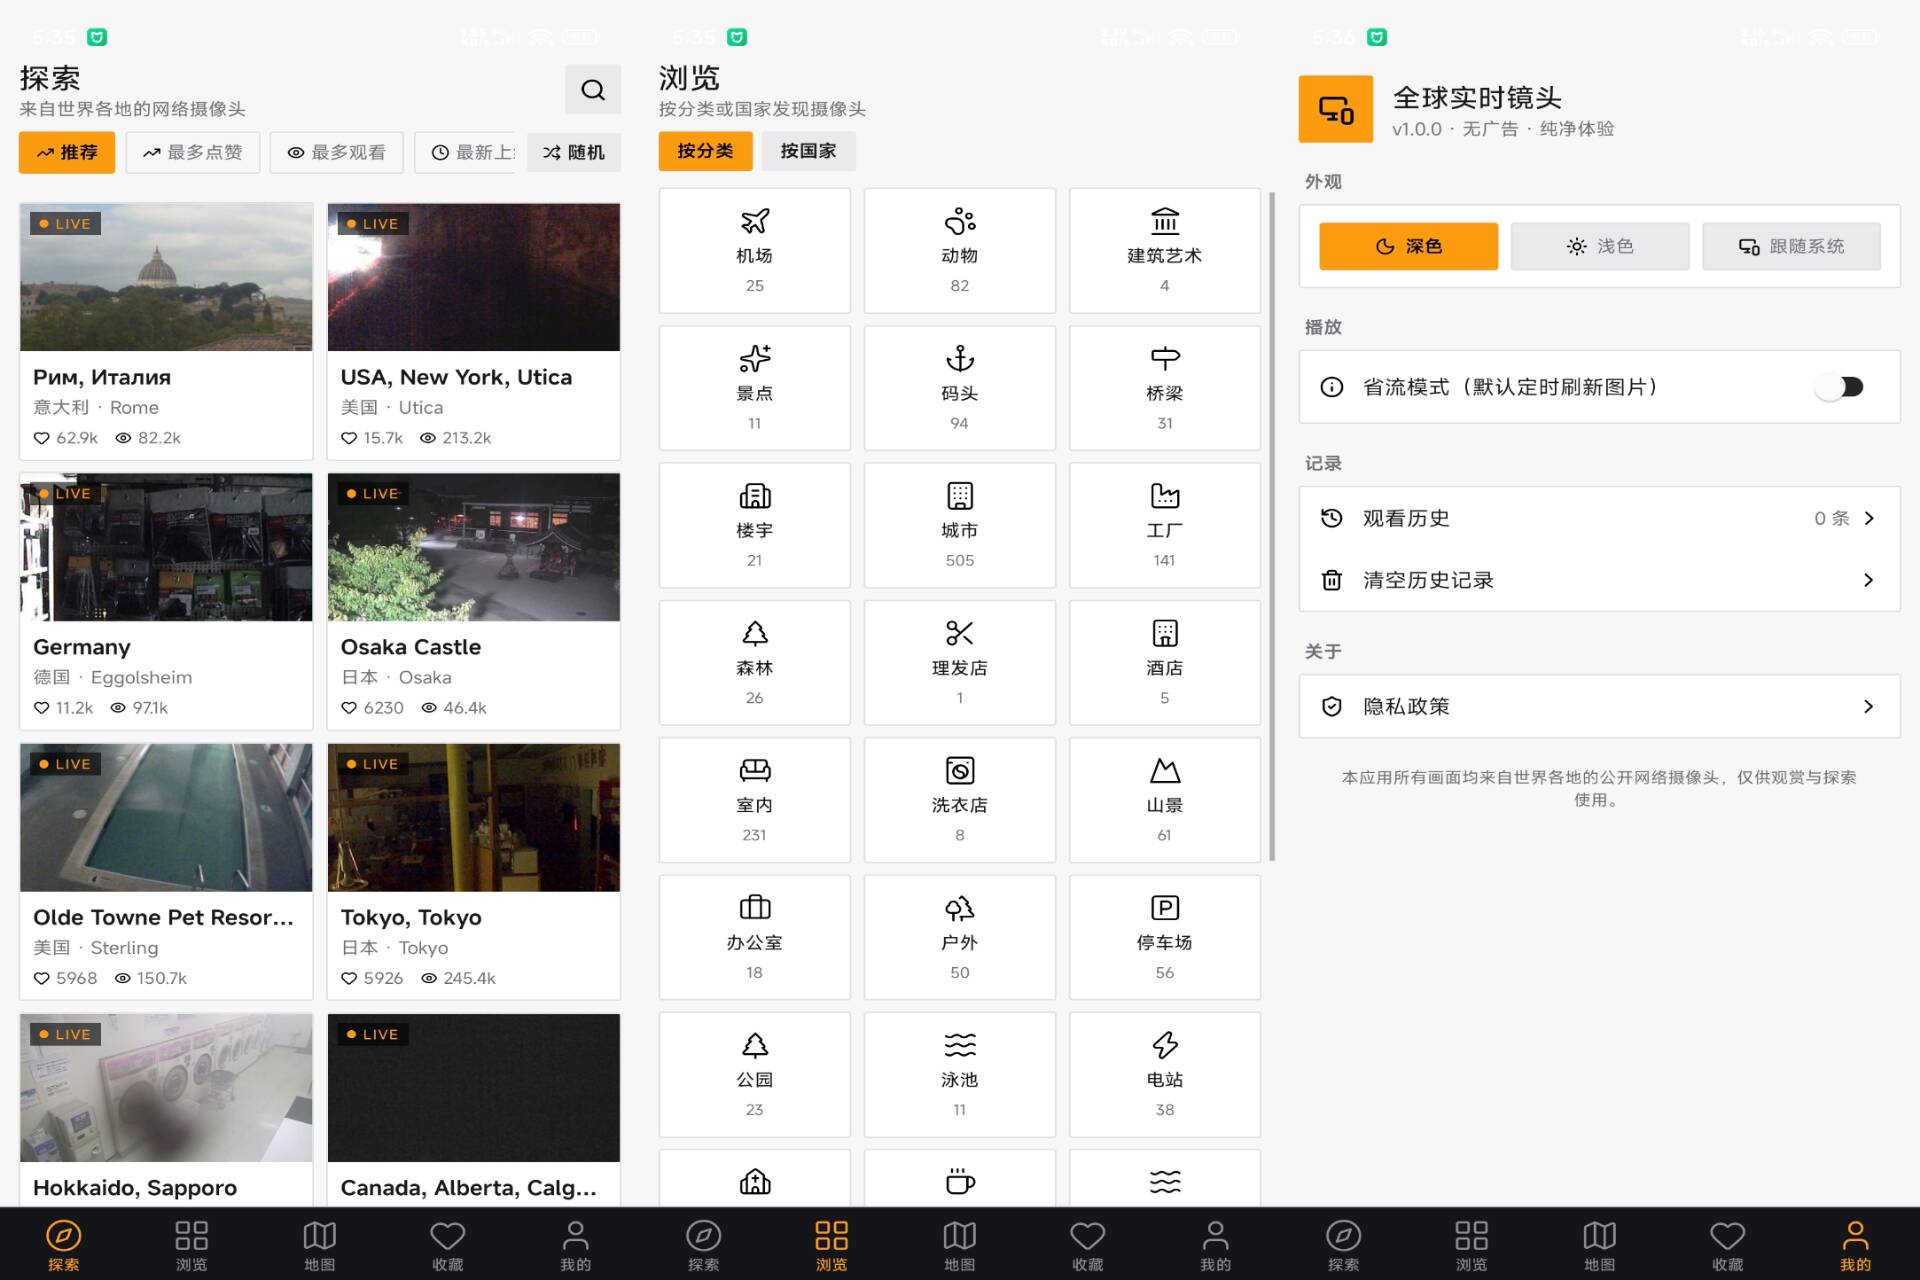Go to Map (地图) tab in Explore screen
The width and height of the screenshot is (1920, 1280).
click(x=320, y=1245)
